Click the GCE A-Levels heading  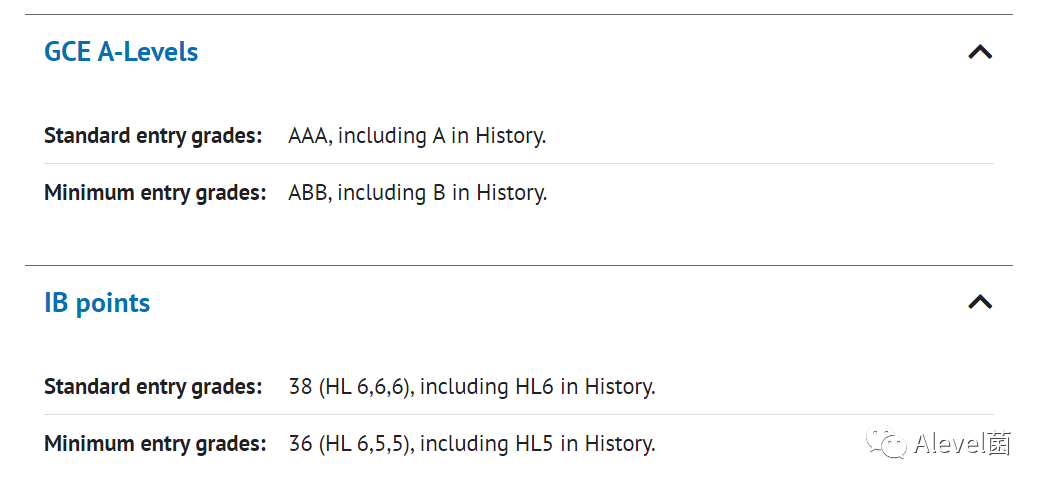[121, 52]
